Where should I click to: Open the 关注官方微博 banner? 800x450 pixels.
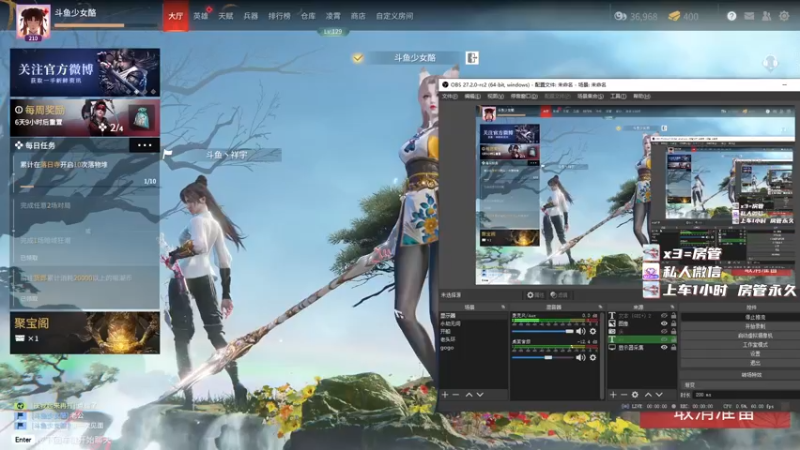pyautogui.click(x=85, y=72)
